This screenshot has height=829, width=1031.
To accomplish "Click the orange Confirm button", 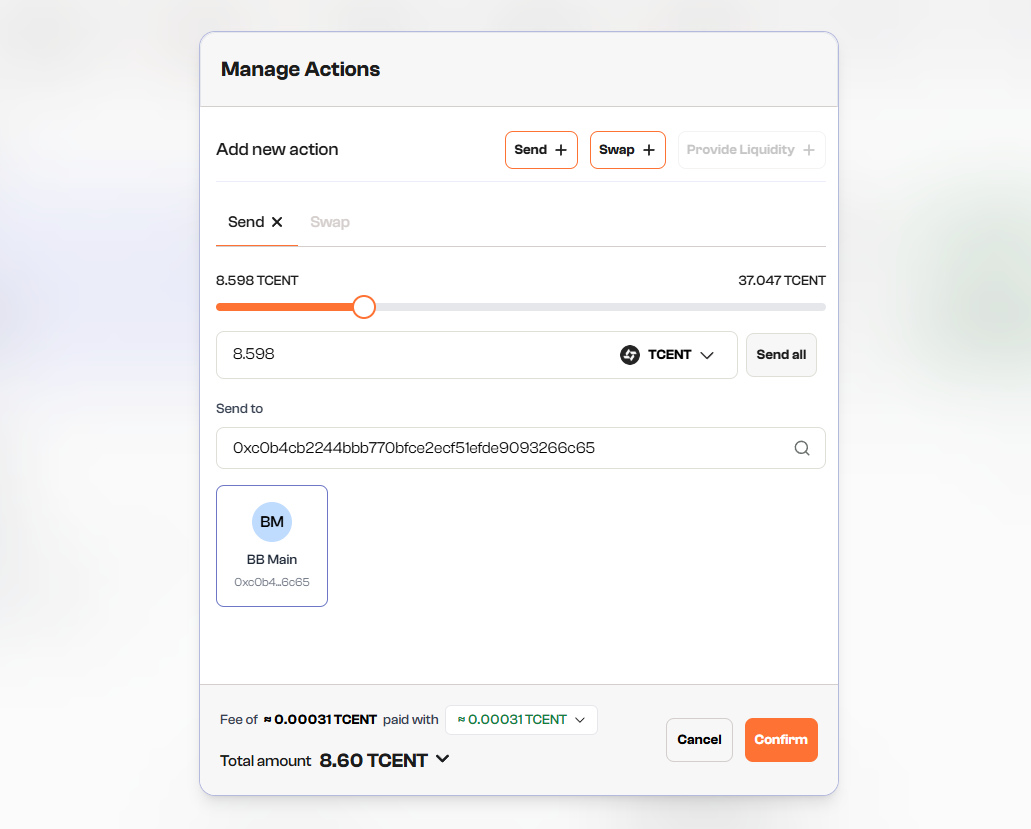I will pos(781,740).
